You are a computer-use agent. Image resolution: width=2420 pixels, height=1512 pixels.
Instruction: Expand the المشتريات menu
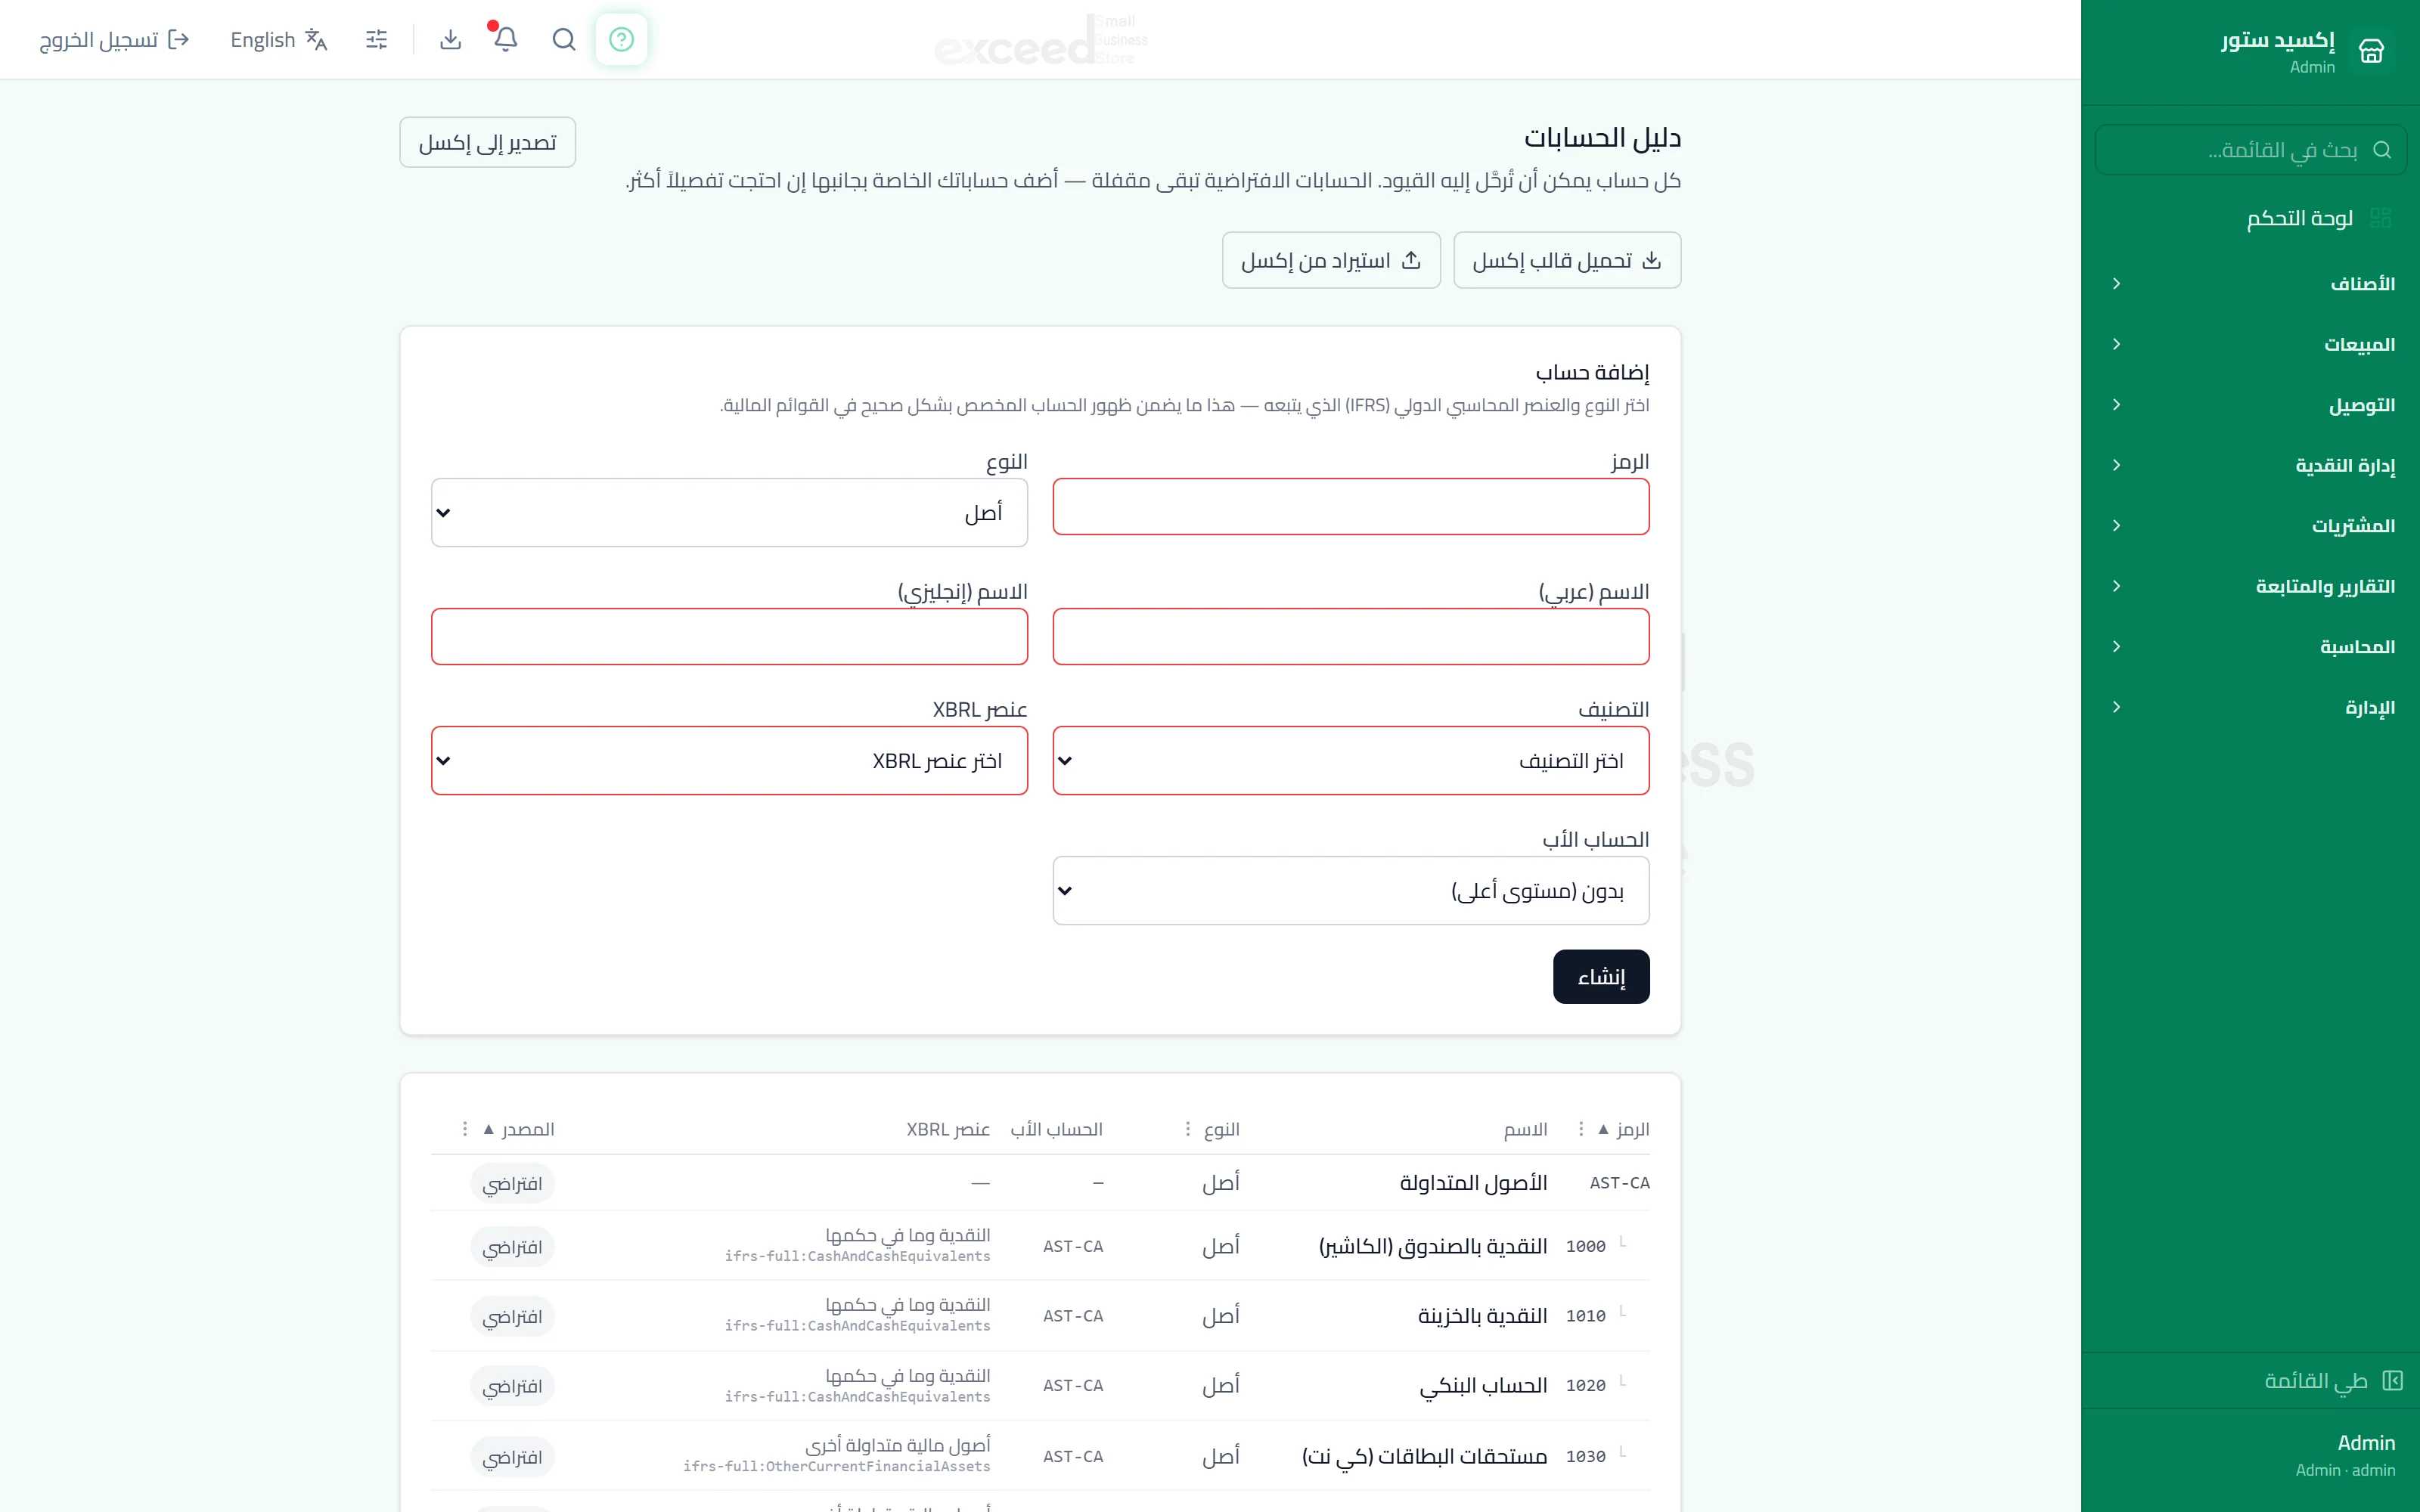point(2250,526)
